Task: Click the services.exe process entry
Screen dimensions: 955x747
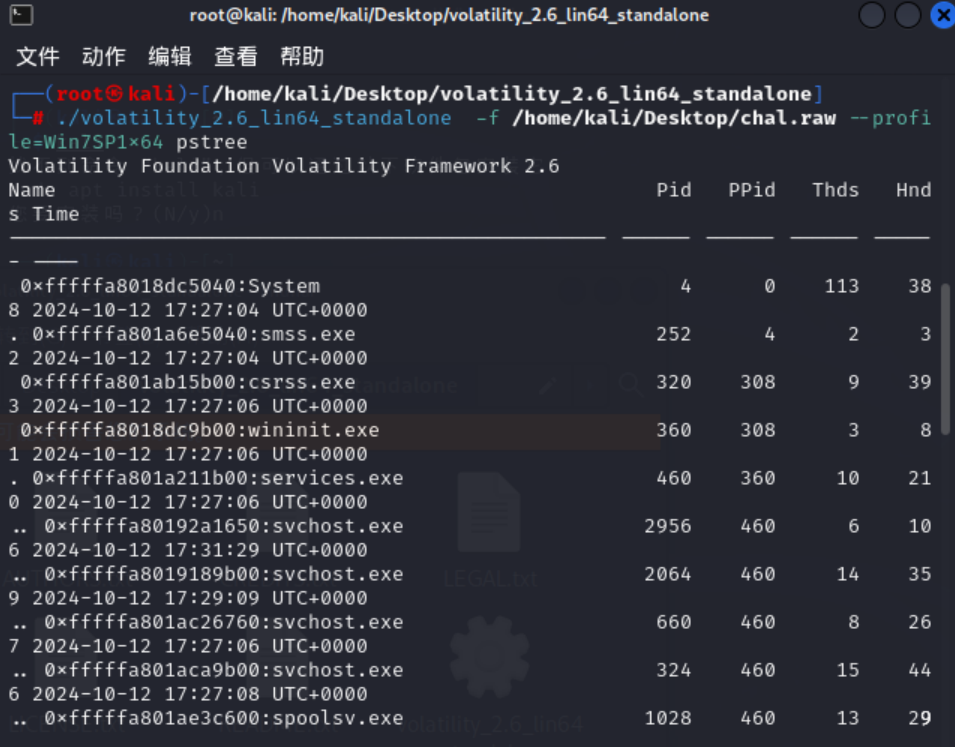Action: (217, 478)
